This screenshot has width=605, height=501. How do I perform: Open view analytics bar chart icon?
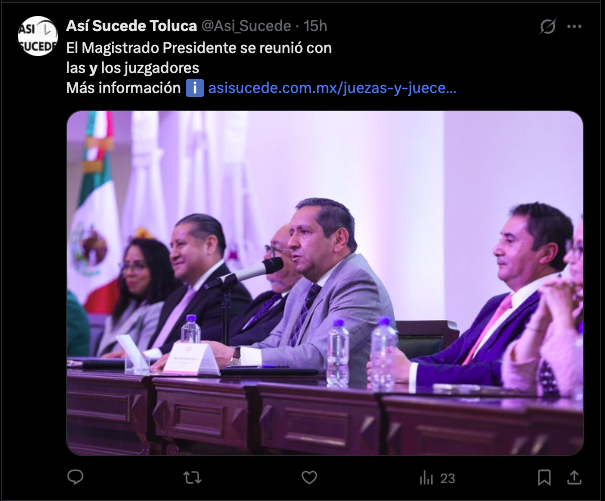(426, 478)
